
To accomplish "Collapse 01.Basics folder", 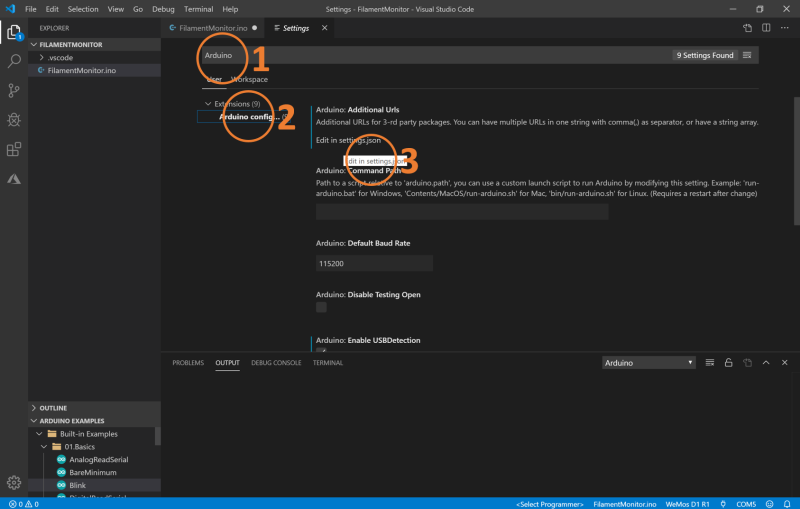I will pyautogui.click(x=79, y=447).
